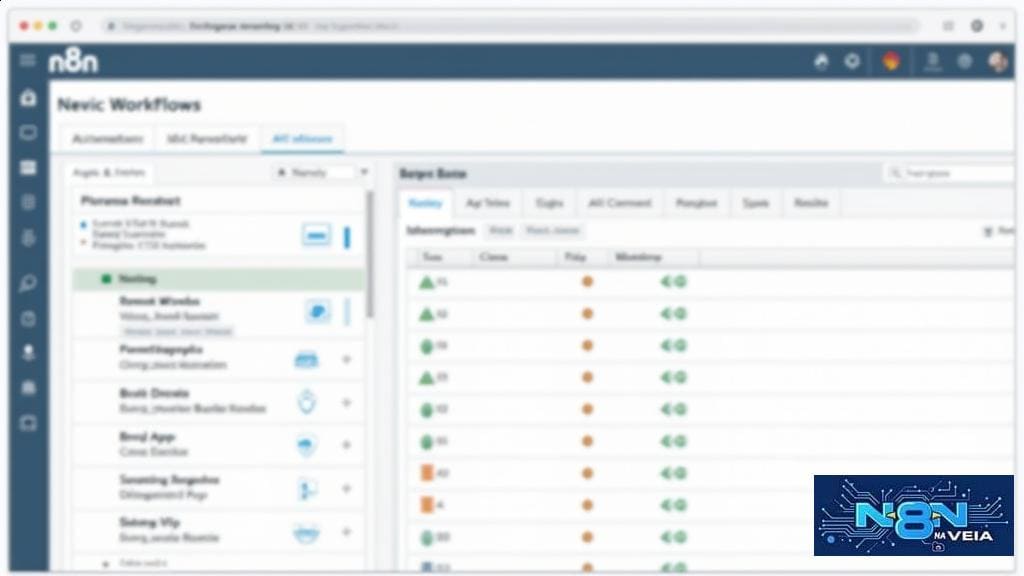
Task: Click the green triangle status icon in the first table row
Action: point(426,282)
